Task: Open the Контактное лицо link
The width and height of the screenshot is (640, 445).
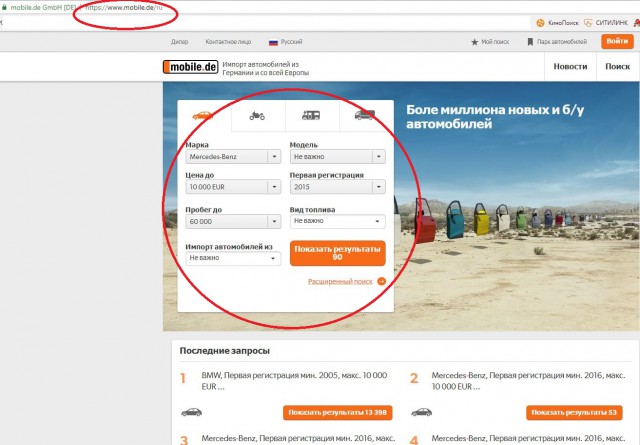Action: [x=228, y=42]
